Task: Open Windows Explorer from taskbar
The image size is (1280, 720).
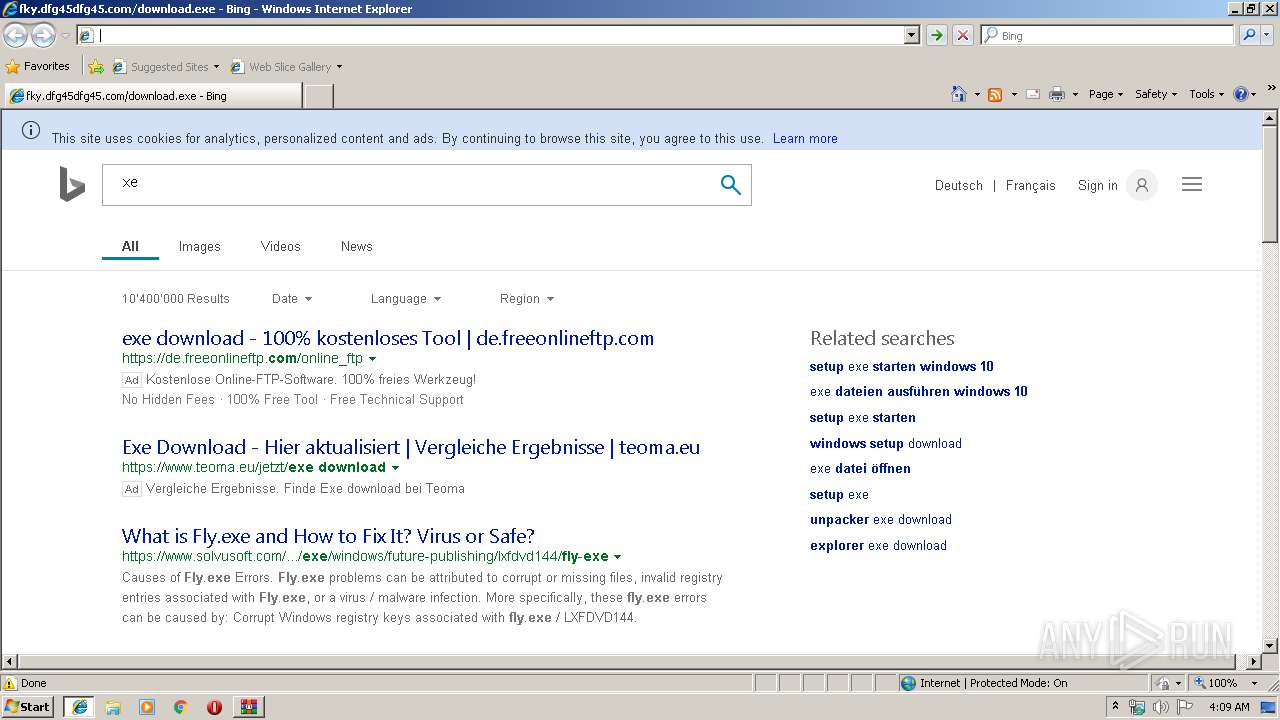Action: (x=113, y=707)
